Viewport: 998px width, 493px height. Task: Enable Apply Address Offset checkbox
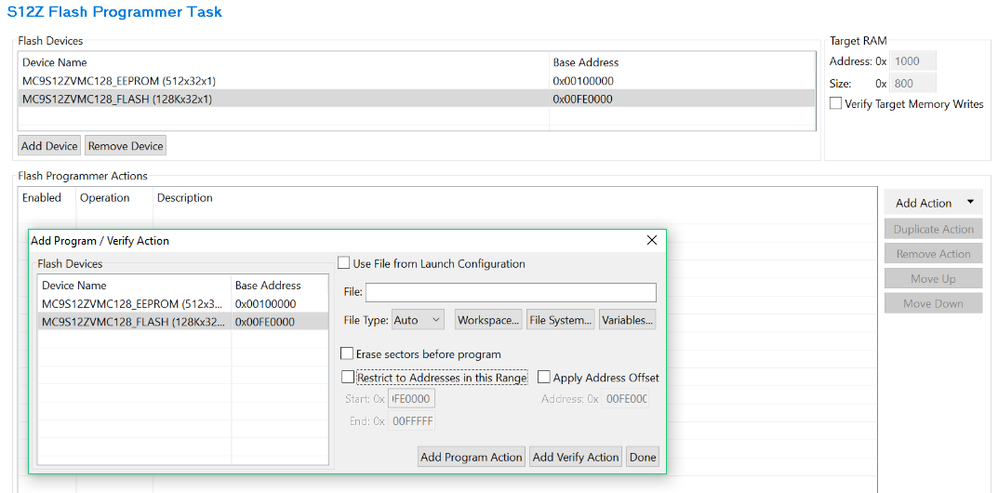(x=544, y=377)
